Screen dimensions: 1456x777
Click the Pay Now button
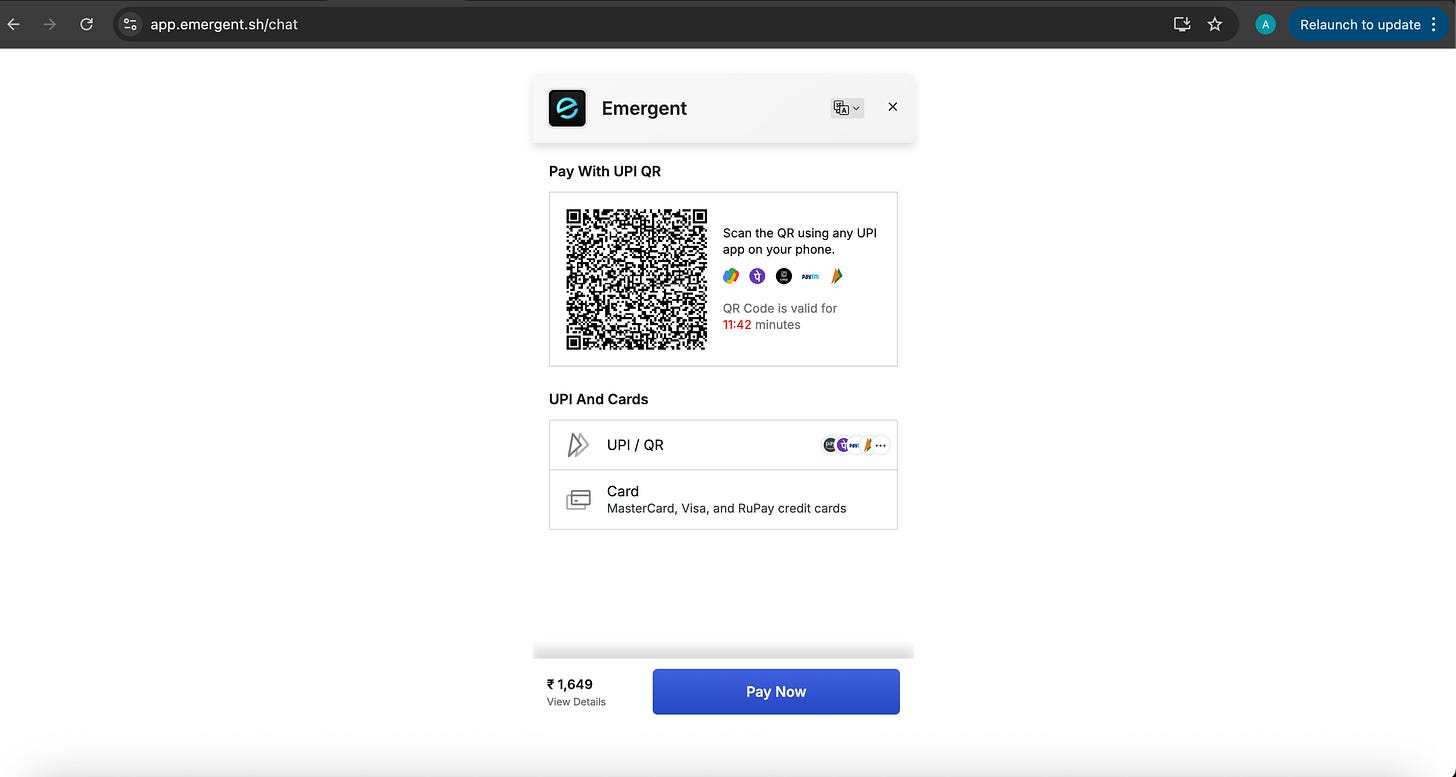click(776, 692)
